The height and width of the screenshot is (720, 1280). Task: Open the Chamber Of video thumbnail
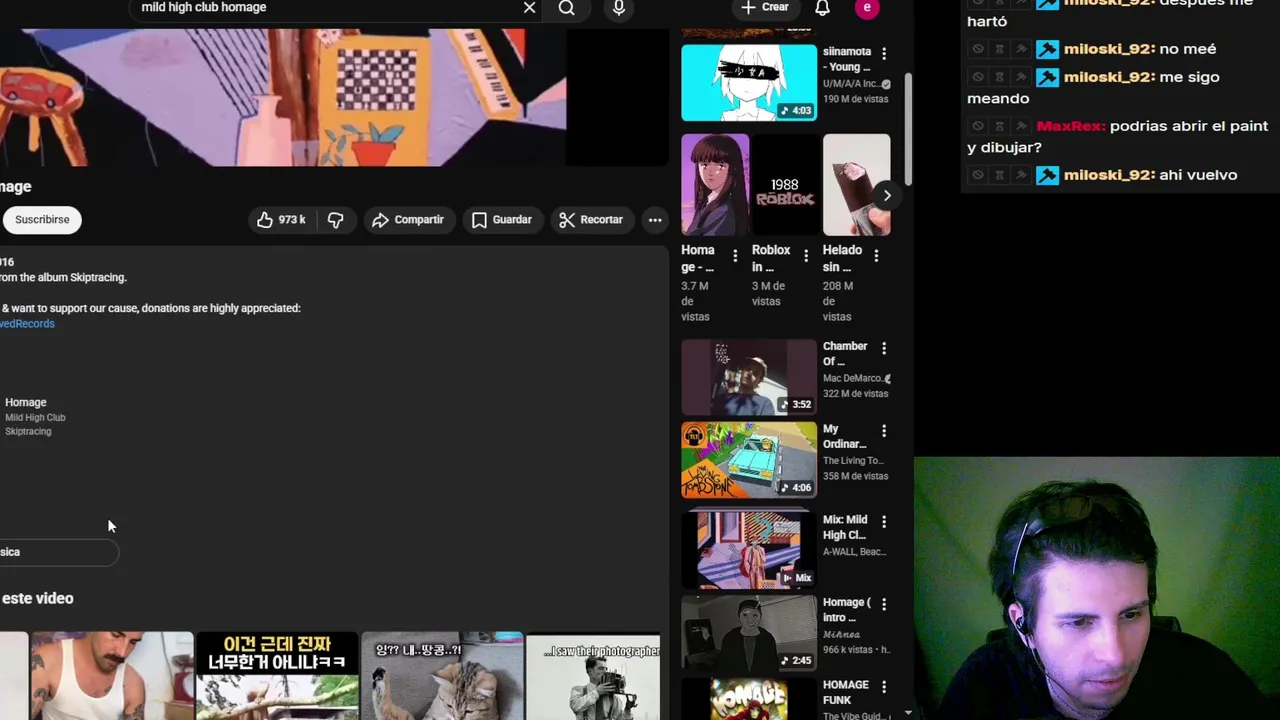click(749, 377)
